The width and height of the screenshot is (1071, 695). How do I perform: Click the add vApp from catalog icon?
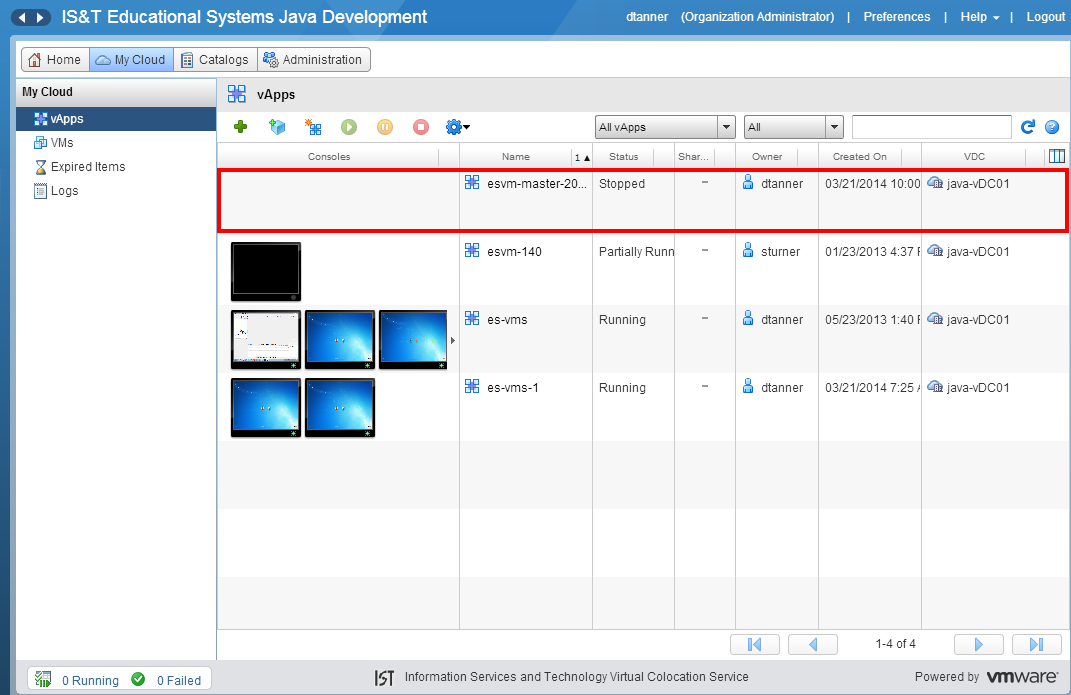pos(277,127)
